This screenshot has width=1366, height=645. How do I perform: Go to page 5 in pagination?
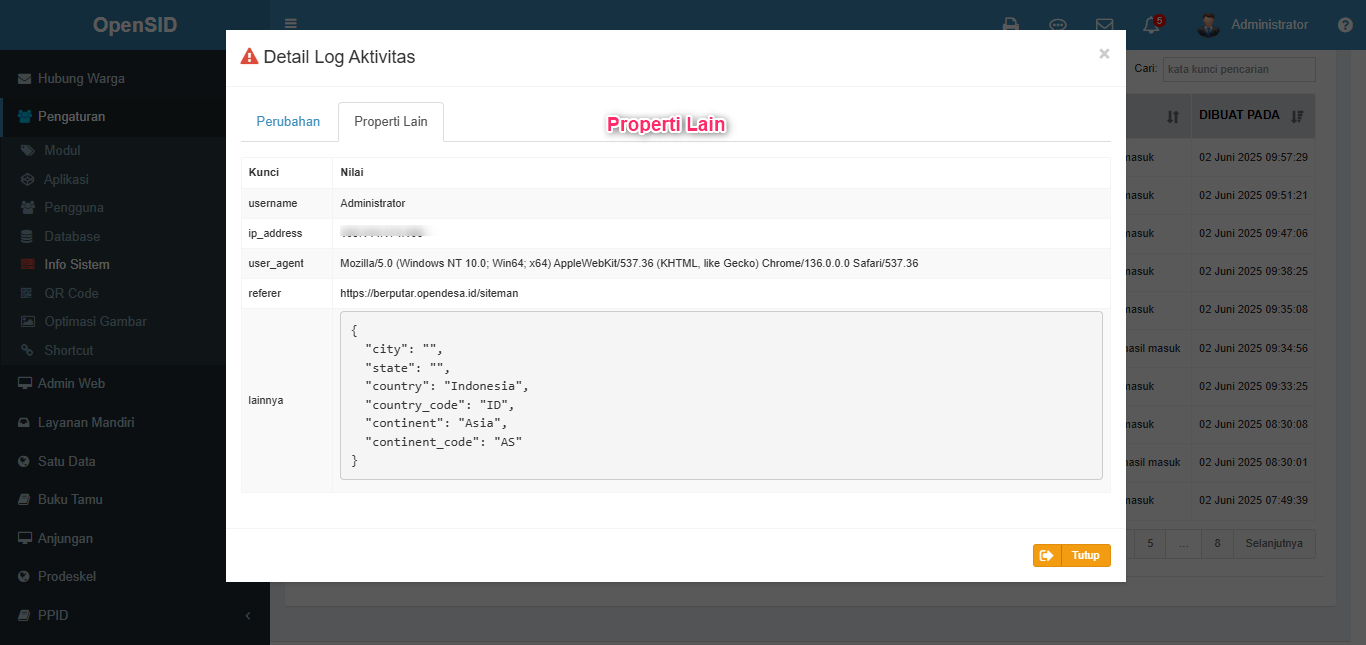tap(1150, 543)
